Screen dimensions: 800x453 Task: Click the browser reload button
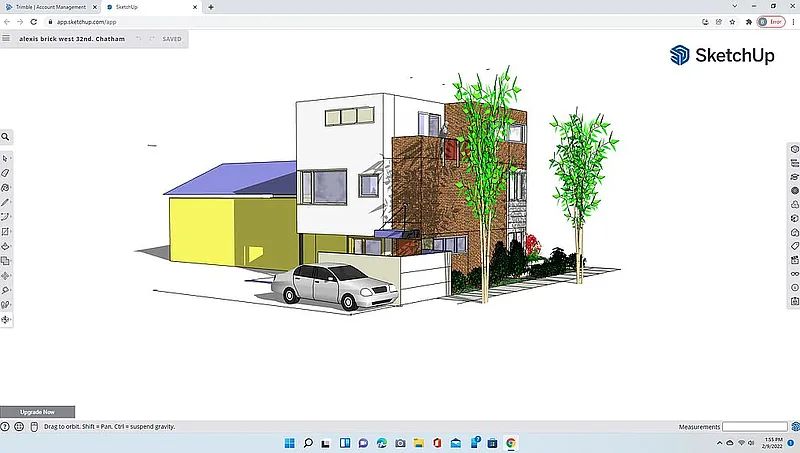34,21
